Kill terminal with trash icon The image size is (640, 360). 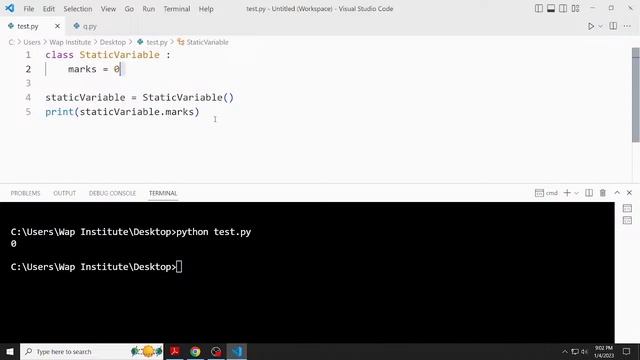(x=602, y=193)
